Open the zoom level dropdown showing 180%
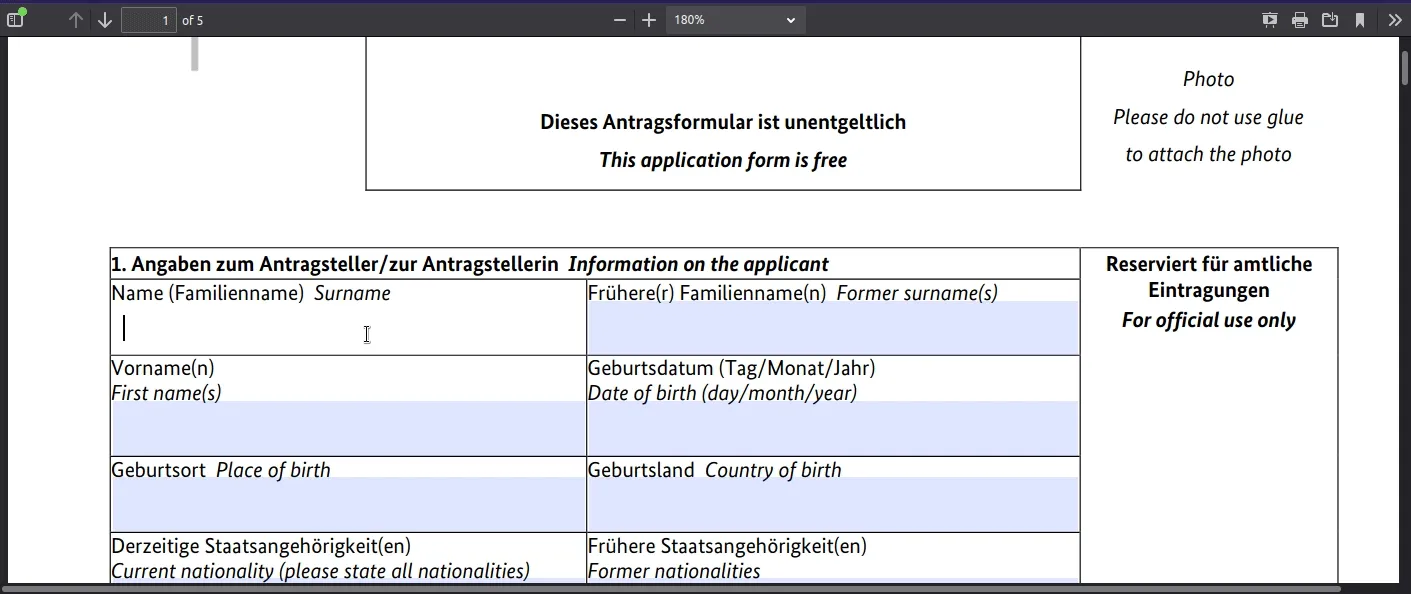Image resolution: width=1411 pixels, height=594 pixels. coord(735,19)
